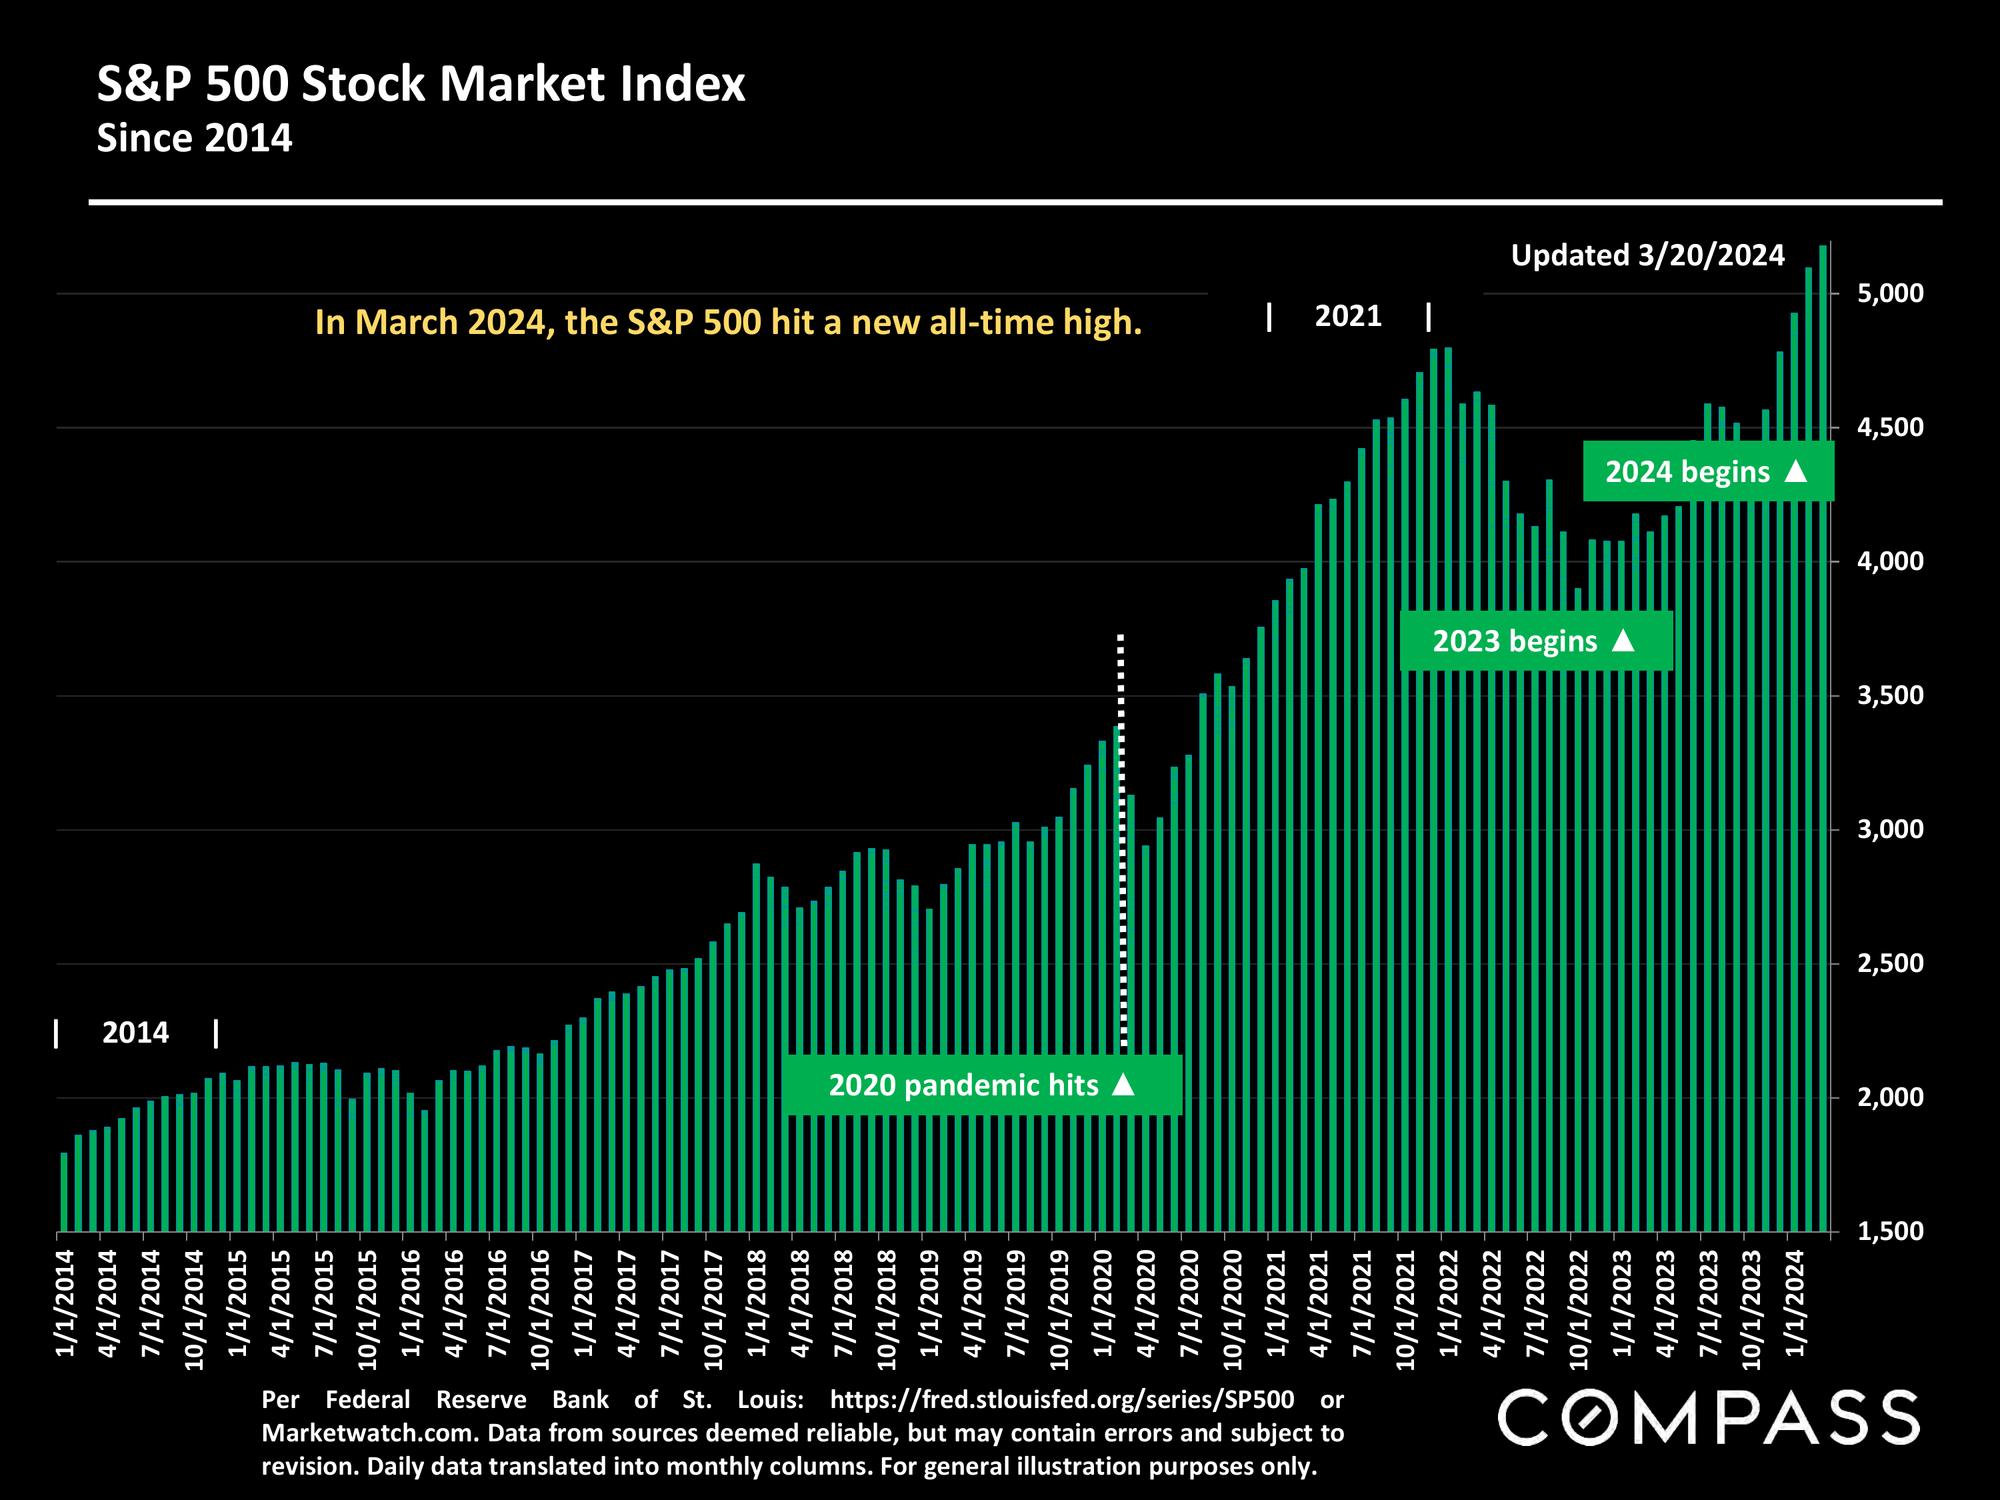Click the "Since 2014" subtitle
The image size is (2000, 1500).
click(194, 138)
